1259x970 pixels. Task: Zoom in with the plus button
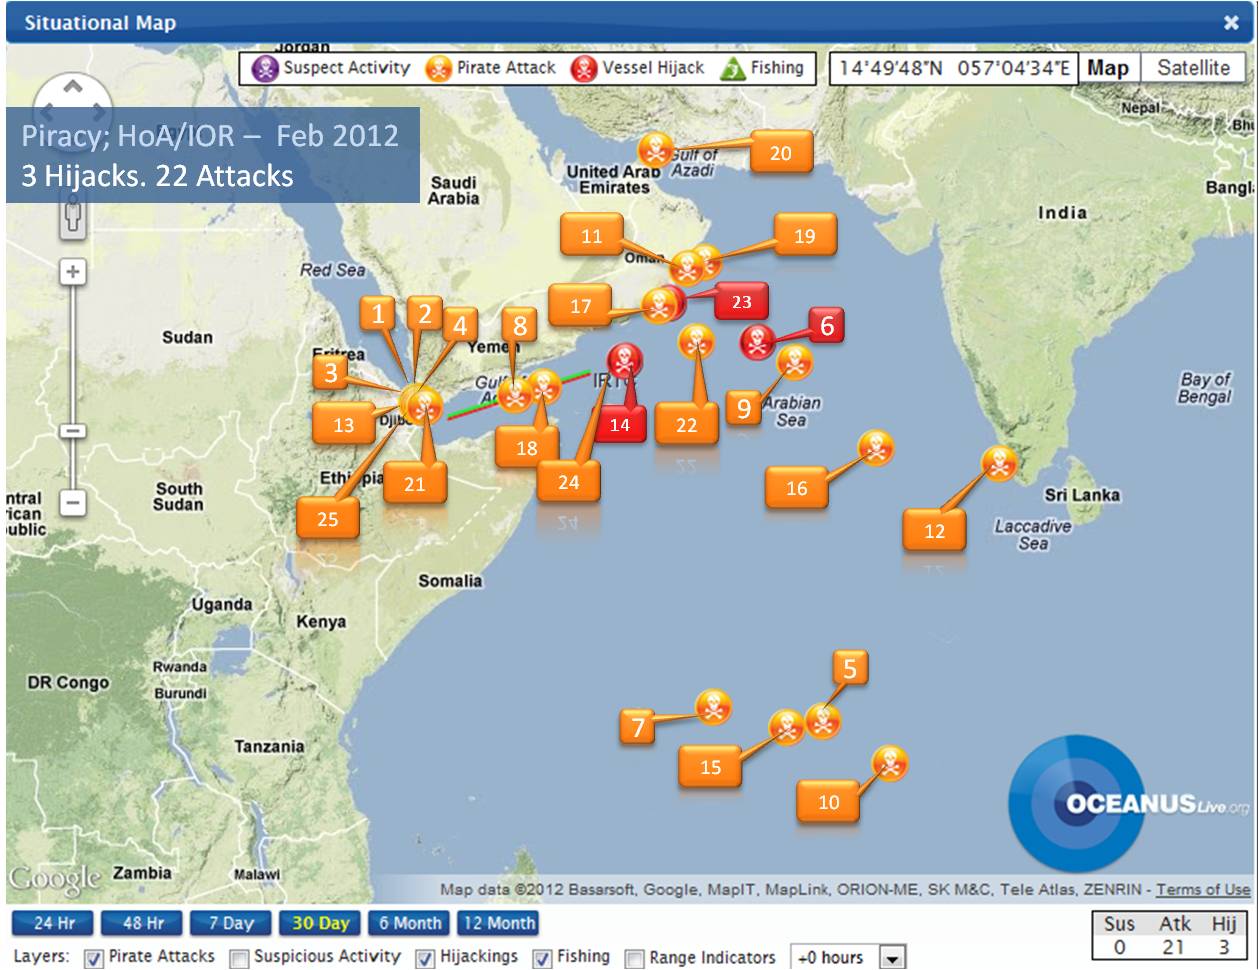[72, 272]
